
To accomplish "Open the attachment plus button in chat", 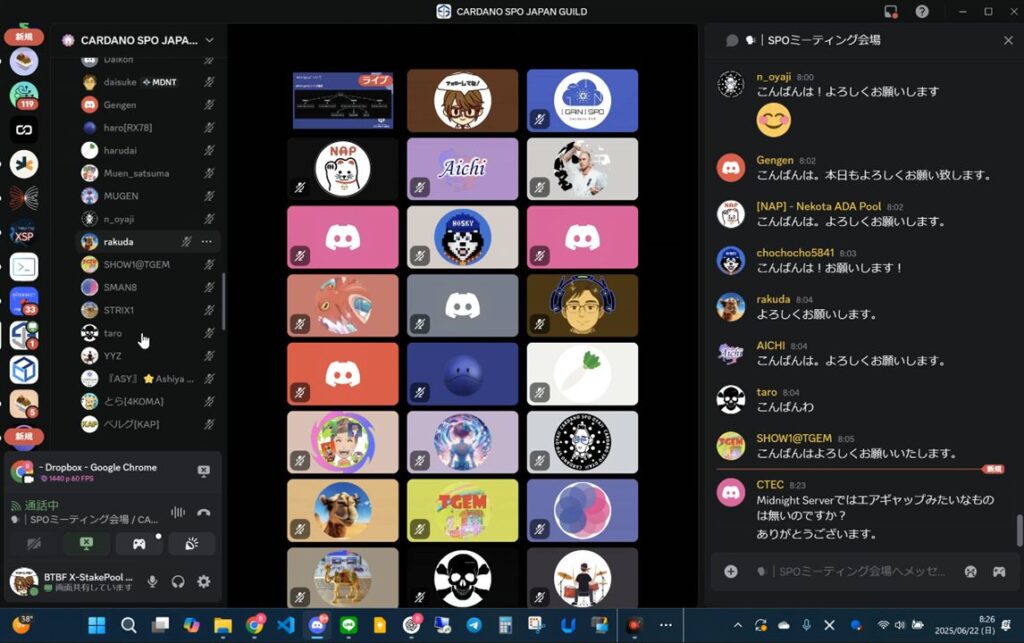I will pos(731,572).
